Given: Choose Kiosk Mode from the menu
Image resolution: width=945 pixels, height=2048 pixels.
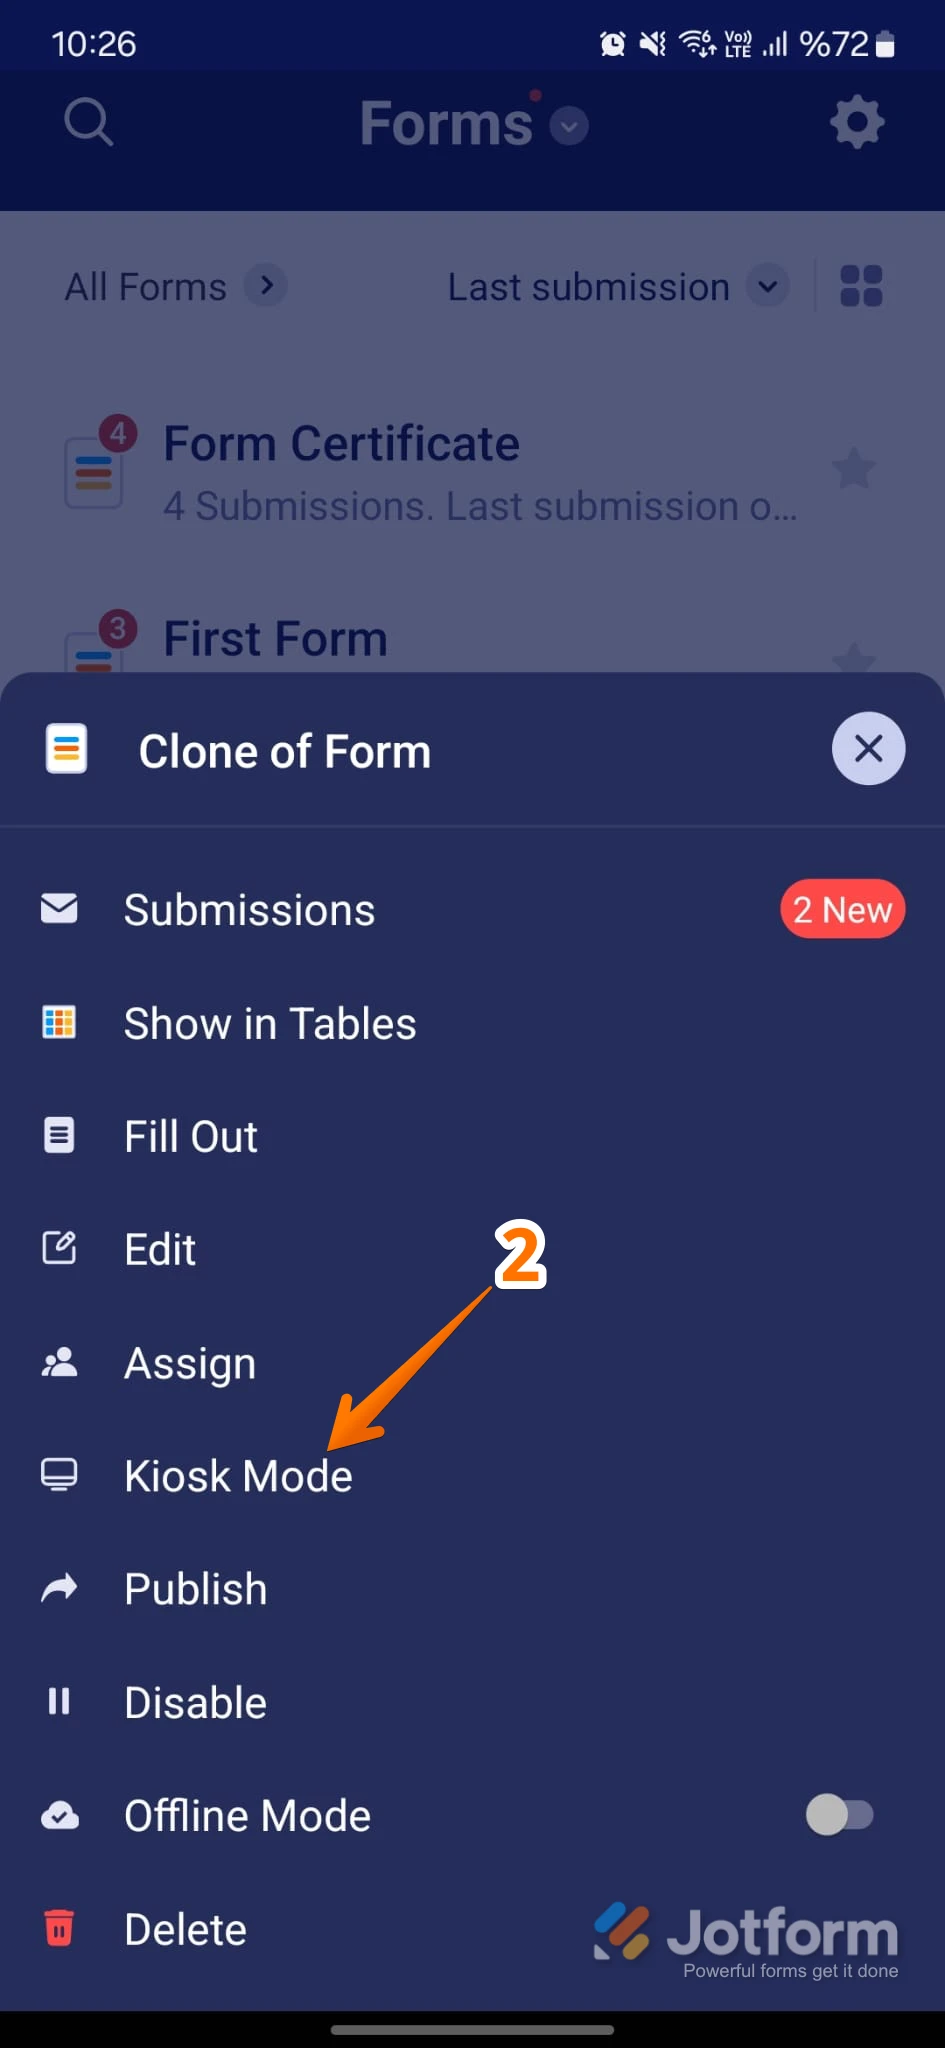Looking at the screenshot, I should pos(237,1475).
